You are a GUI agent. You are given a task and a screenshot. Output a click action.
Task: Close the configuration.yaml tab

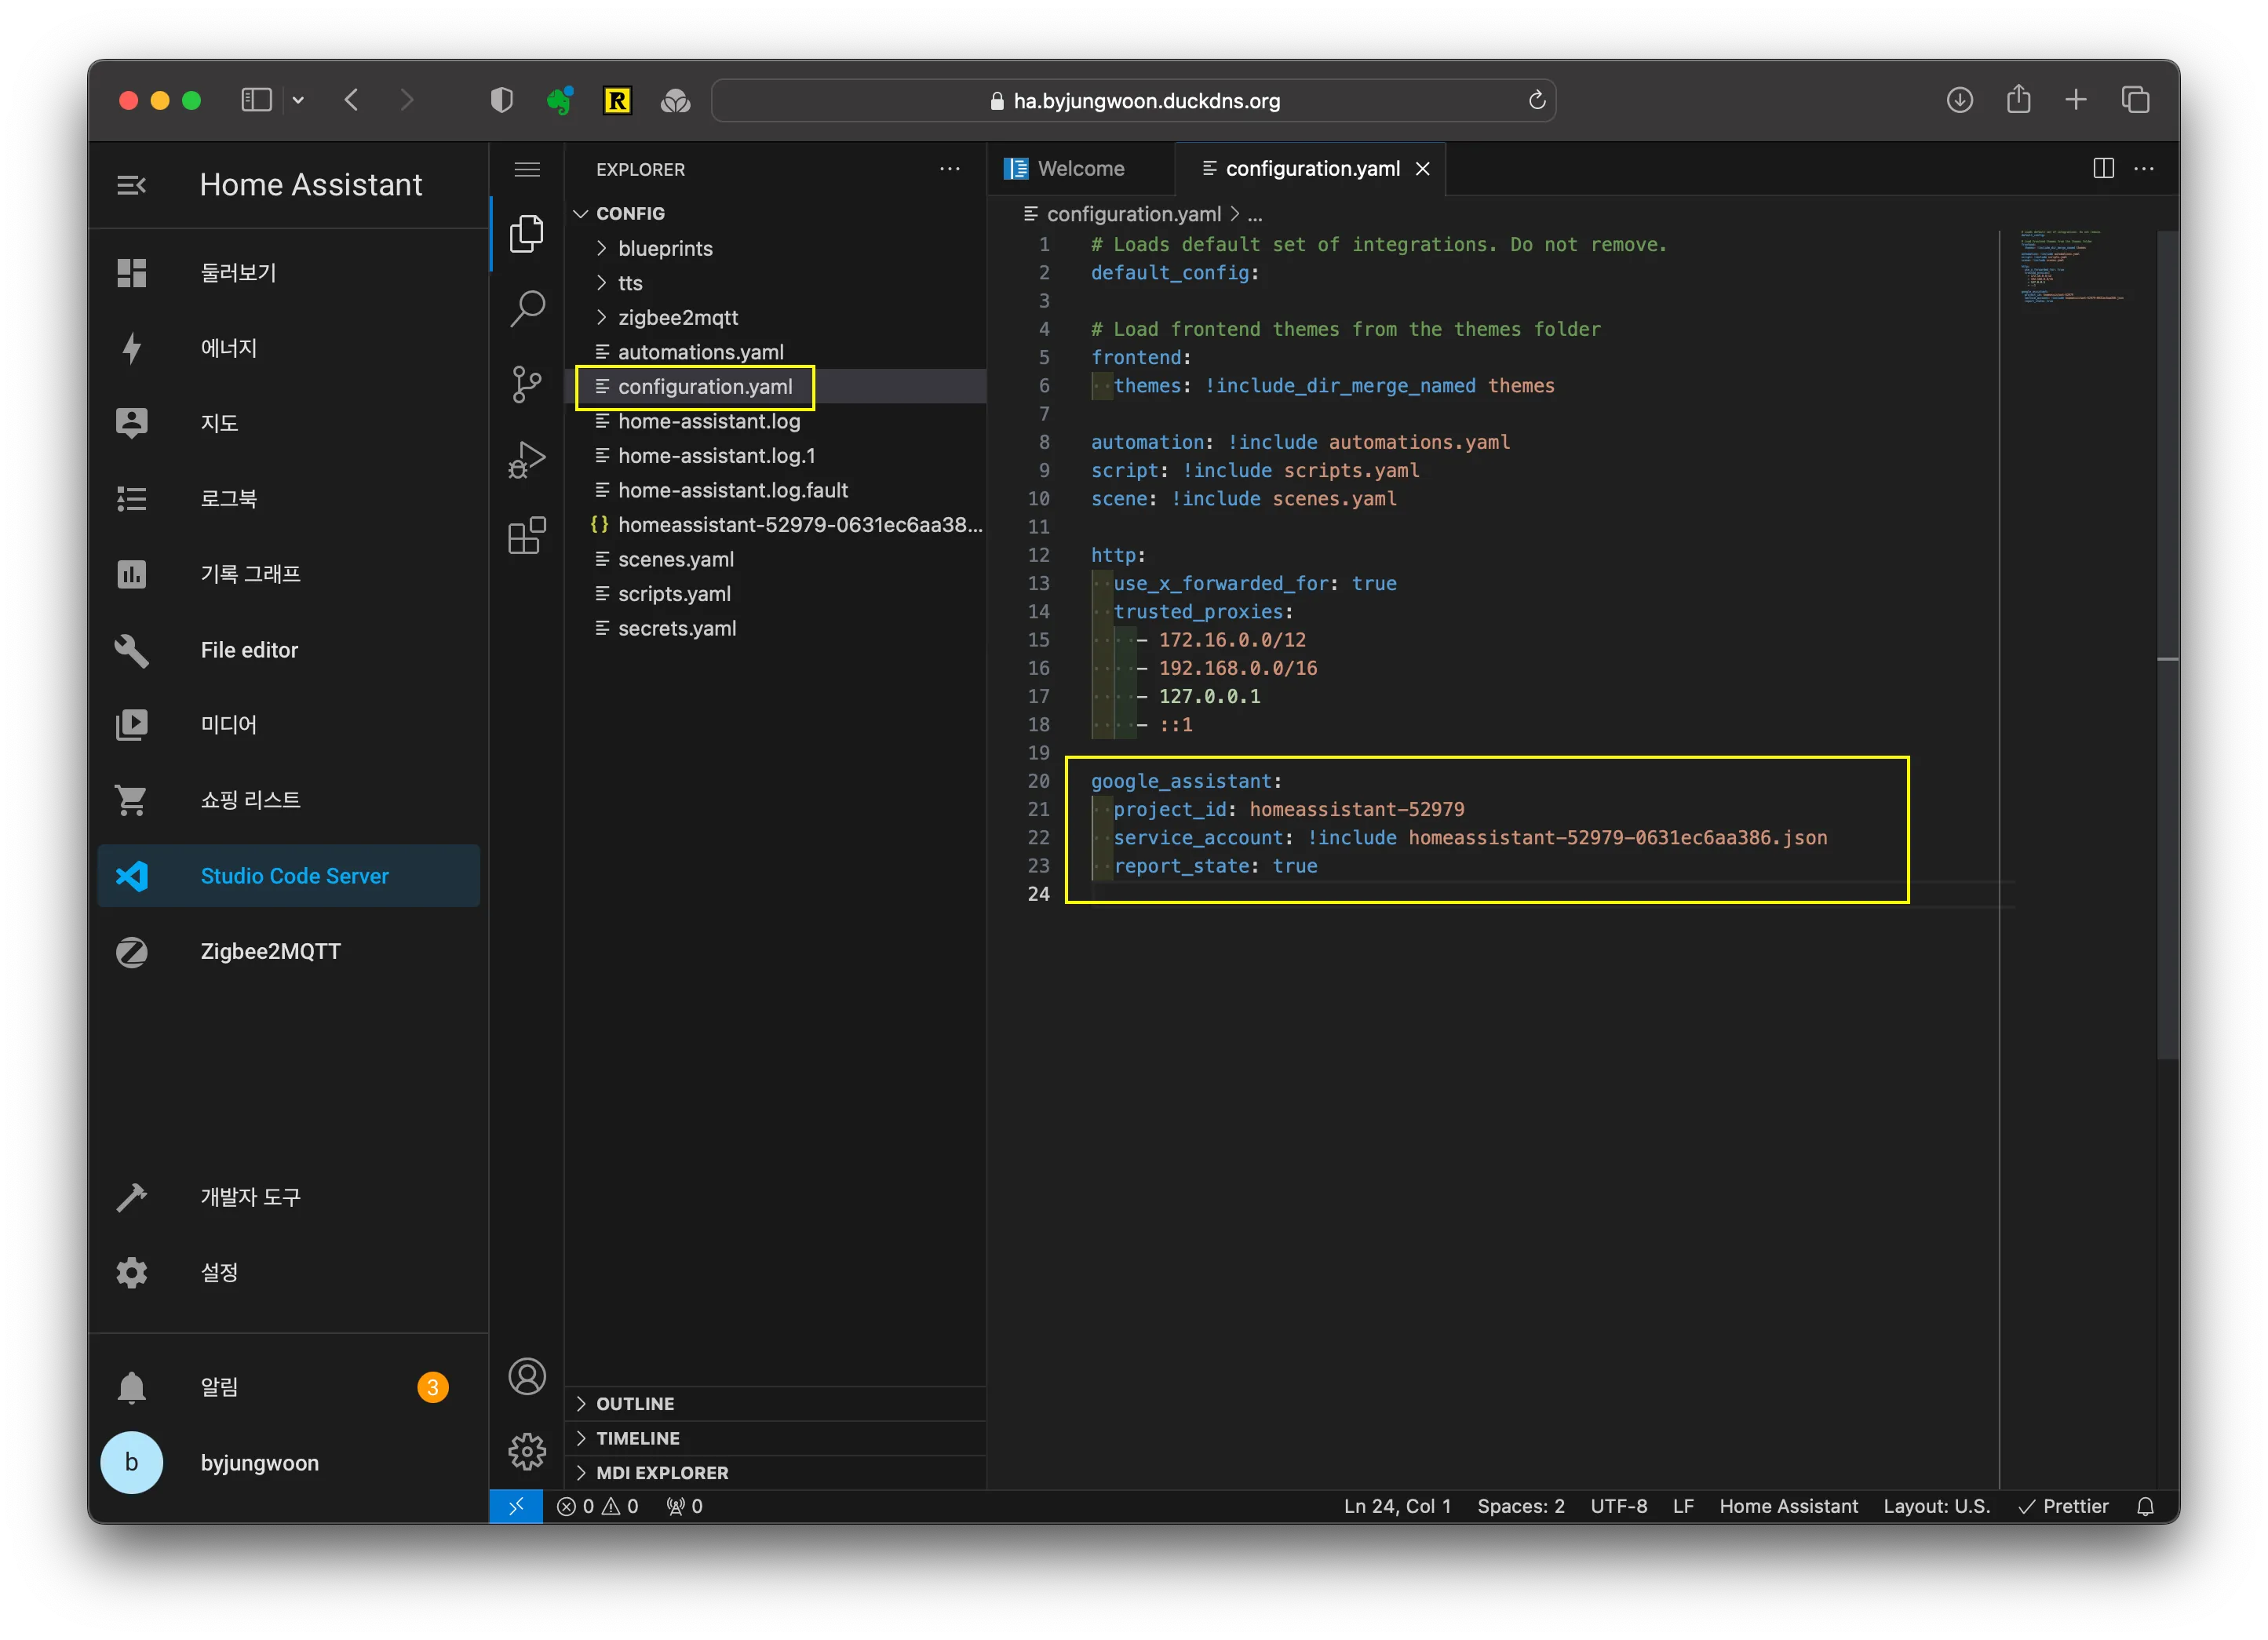click(1422, 169)
